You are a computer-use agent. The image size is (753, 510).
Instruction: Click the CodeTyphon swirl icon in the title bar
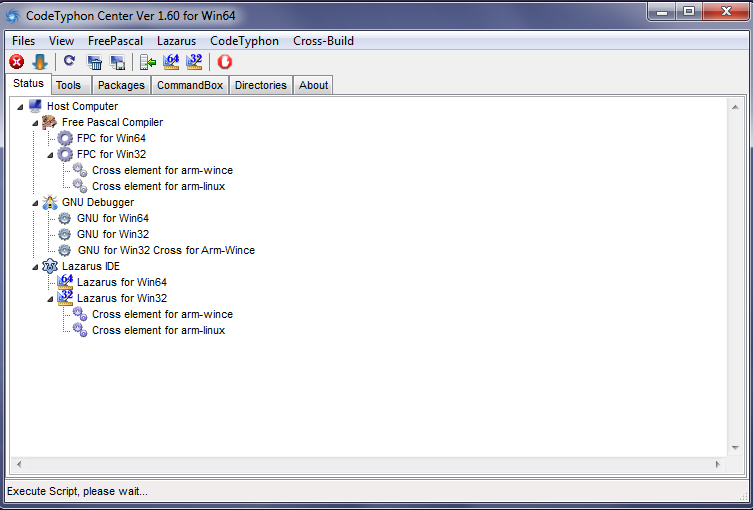click(12, 15)
